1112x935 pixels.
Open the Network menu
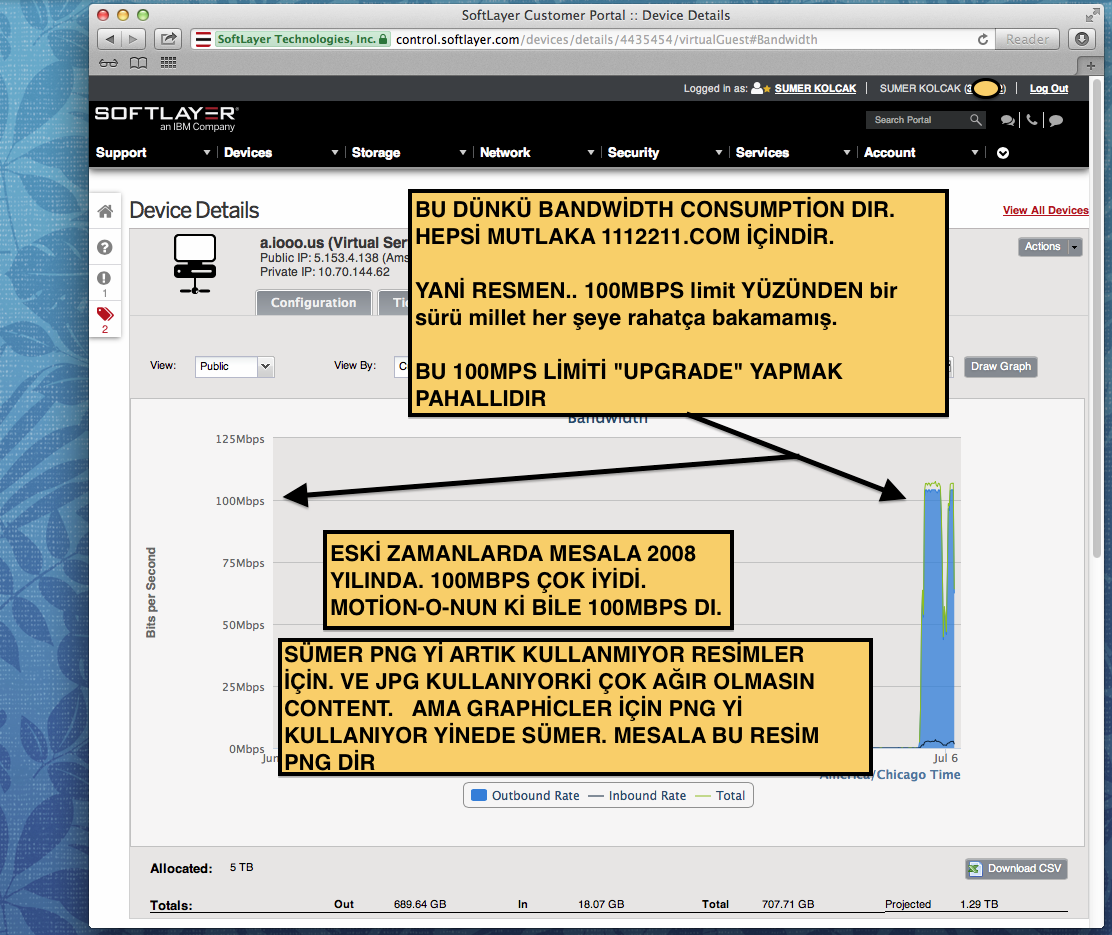coord(505,153)
